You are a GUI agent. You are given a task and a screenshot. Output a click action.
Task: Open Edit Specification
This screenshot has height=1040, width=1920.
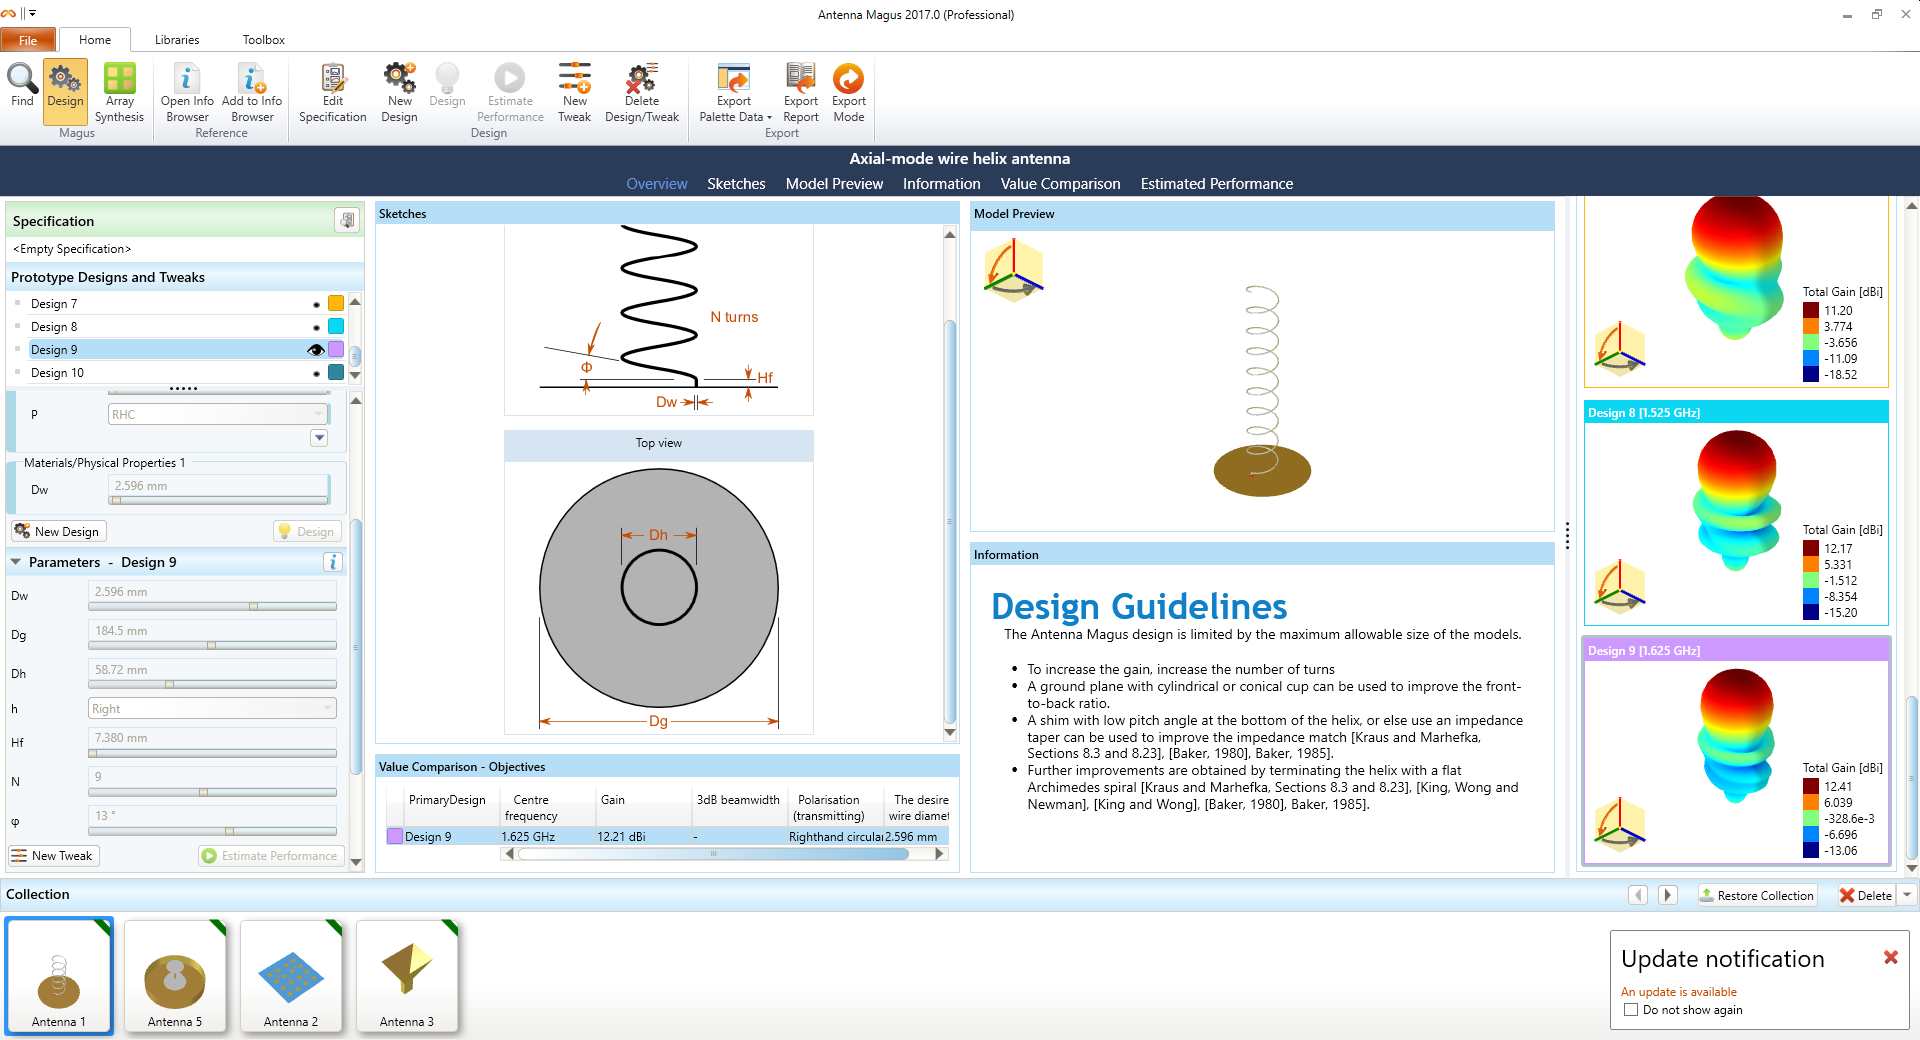click(x=333, y=78)
